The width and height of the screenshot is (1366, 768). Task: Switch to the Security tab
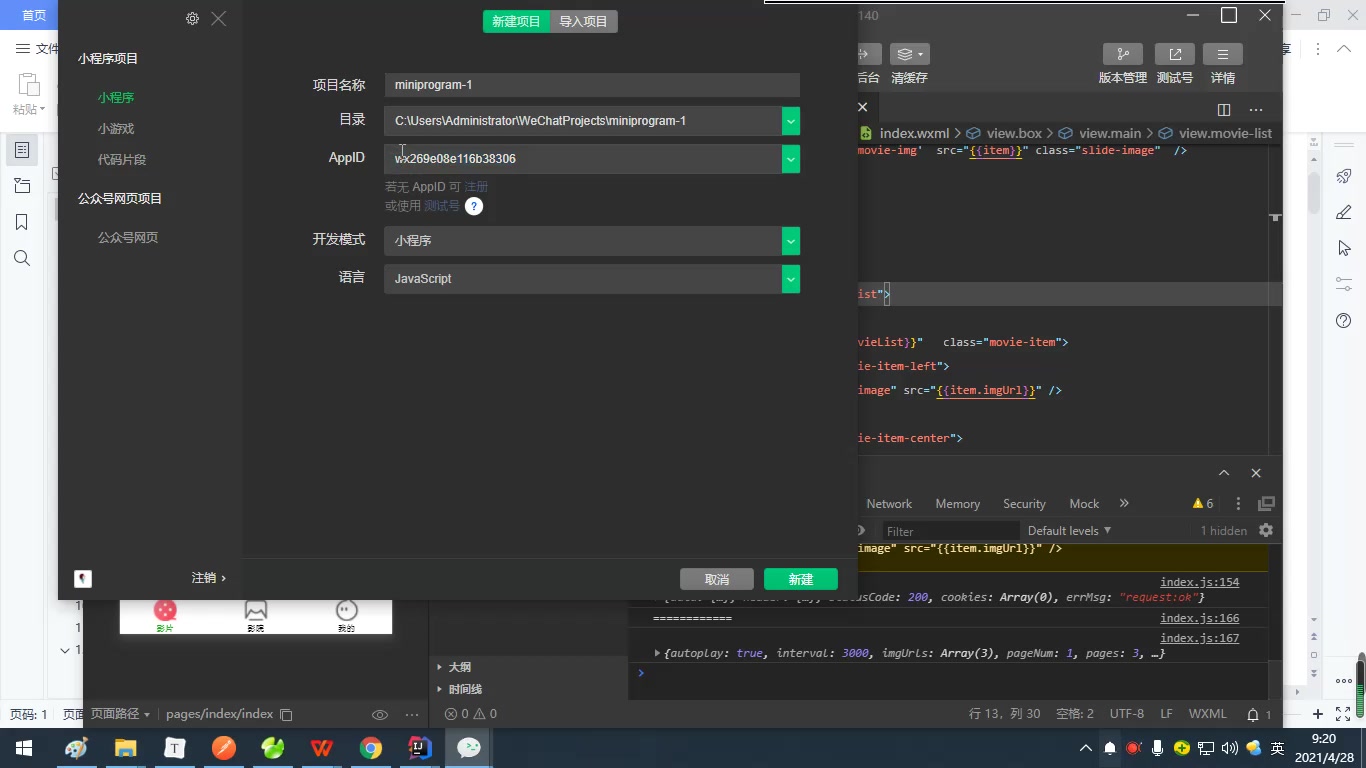pyautogui.click(x=1024, y=504)
